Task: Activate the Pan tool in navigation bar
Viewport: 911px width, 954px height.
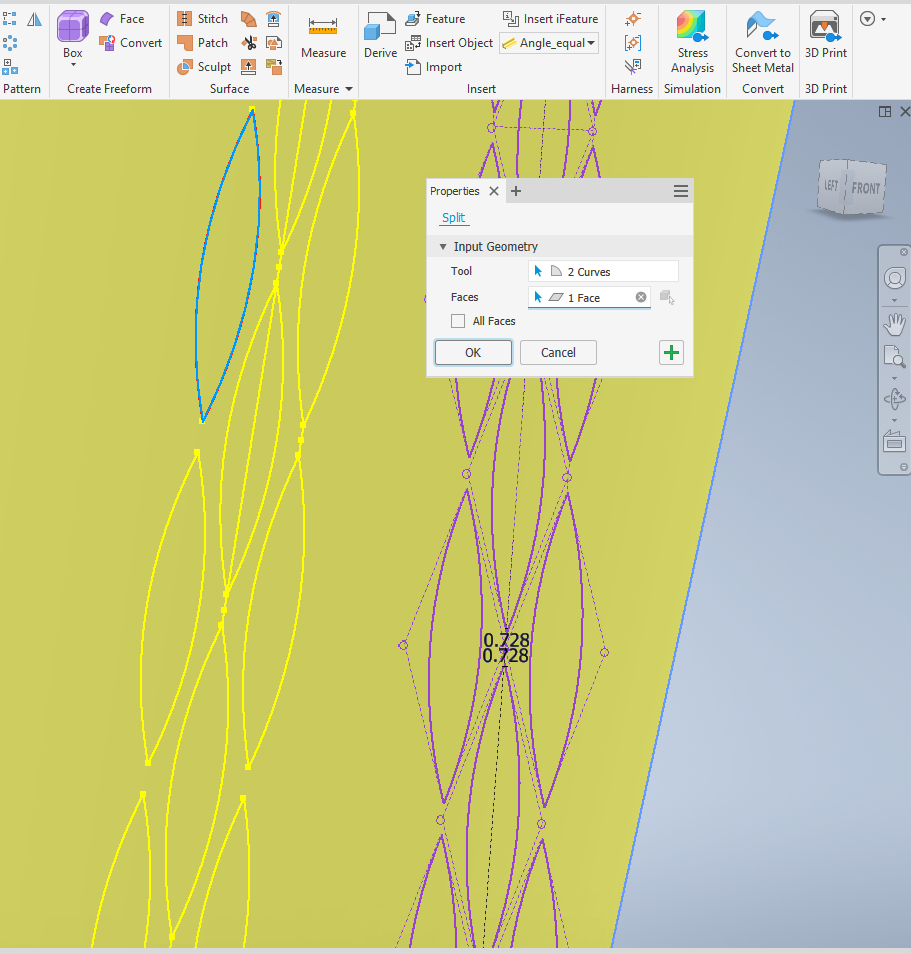Action: [893, 323]
